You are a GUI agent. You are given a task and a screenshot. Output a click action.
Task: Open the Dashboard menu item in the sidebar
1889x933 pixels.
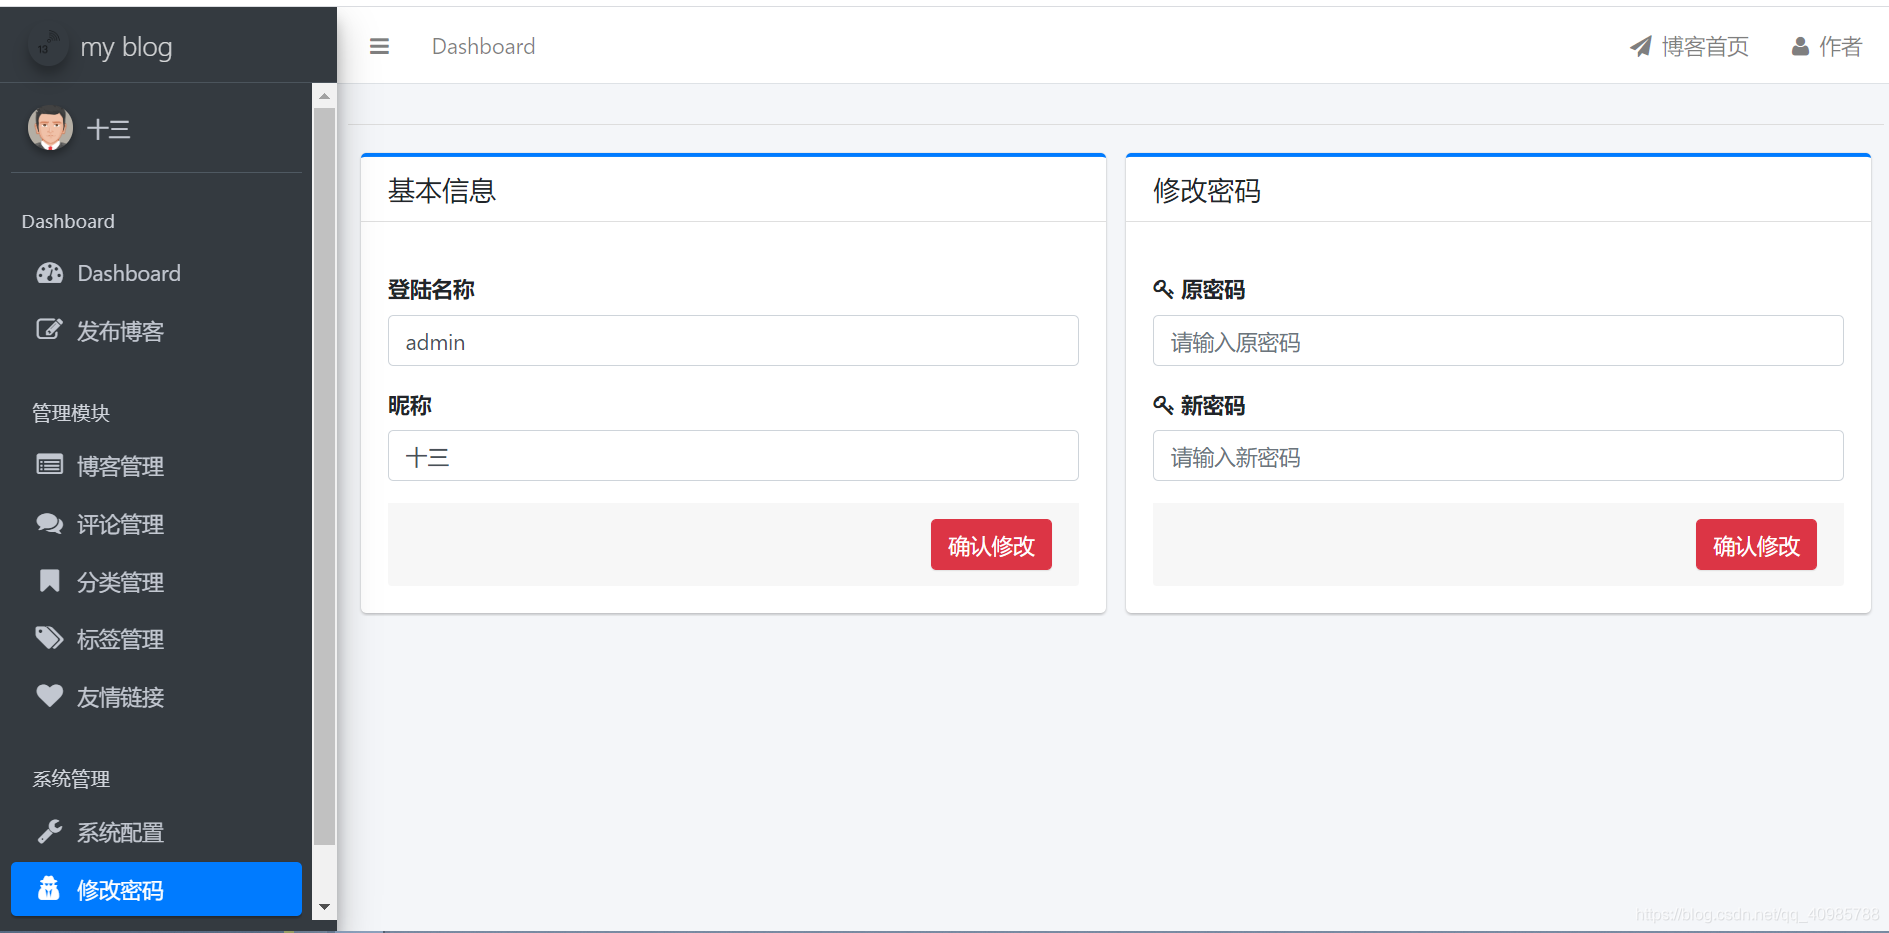(156, 273)
